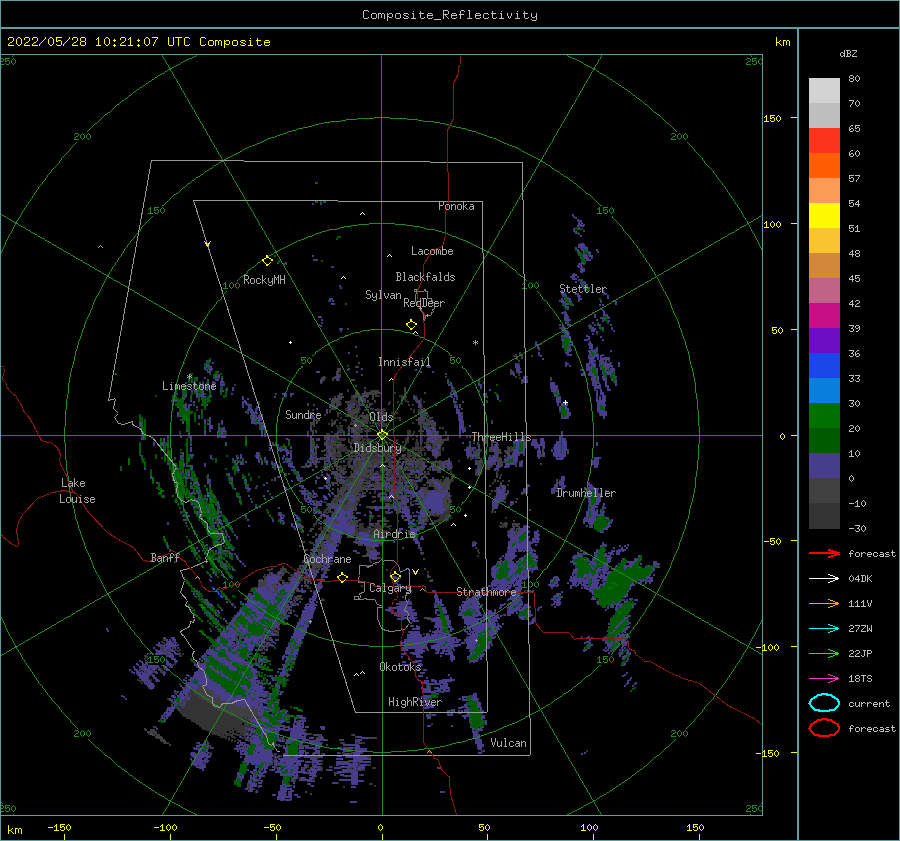Click the green 22JP arrow in legend
This screenshot has height=841, width=900.
(824, 653)
